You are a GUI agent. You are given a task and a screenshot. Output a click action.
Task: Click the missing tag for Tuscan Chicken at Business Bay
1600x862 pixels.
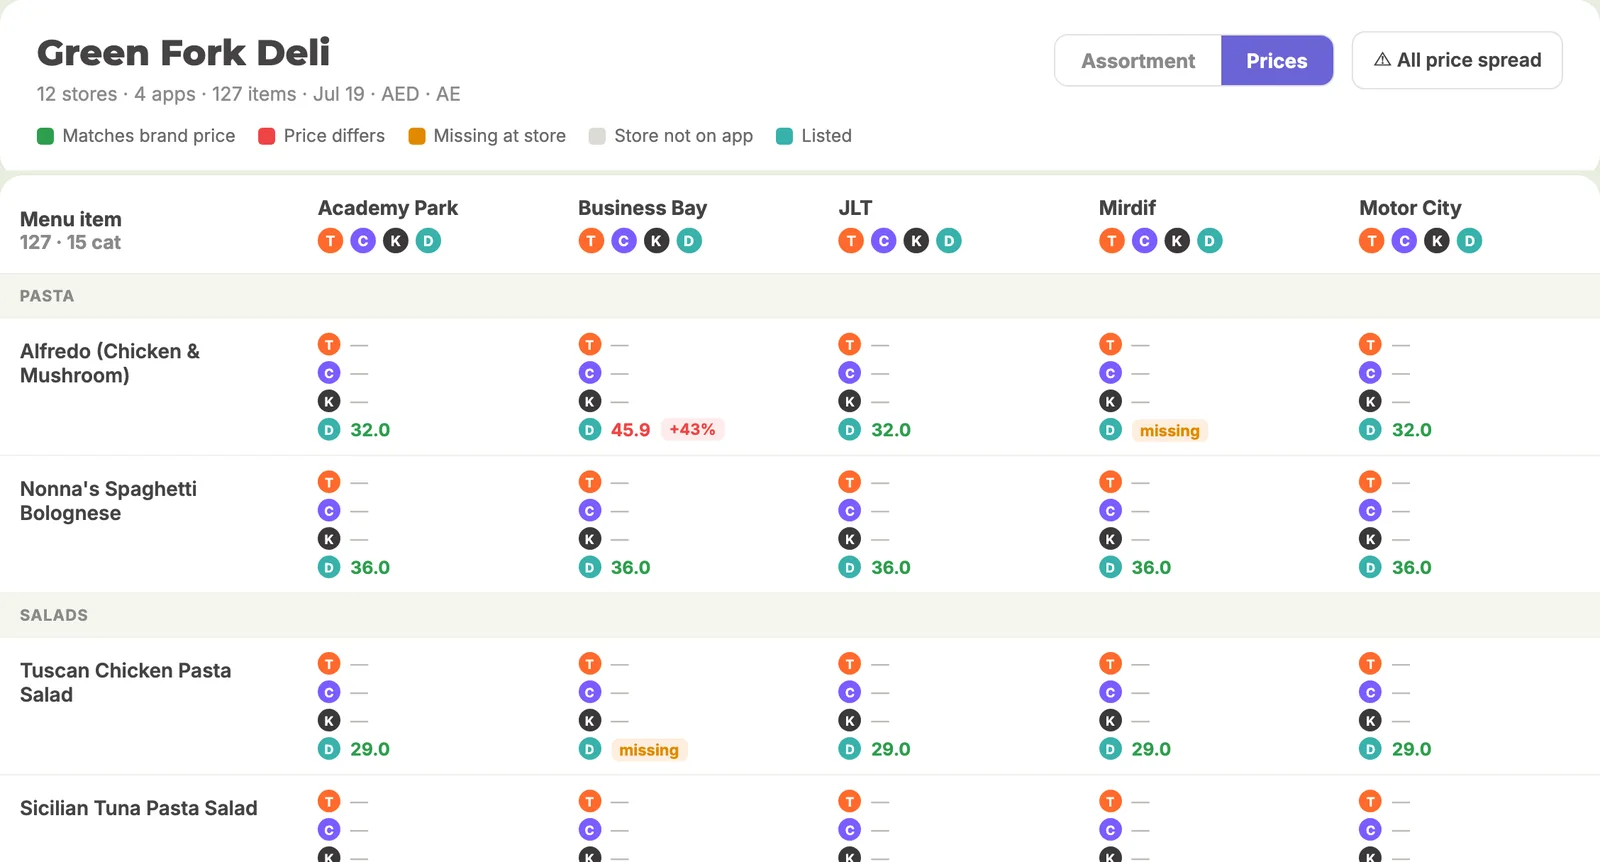[x=648, y=750]
